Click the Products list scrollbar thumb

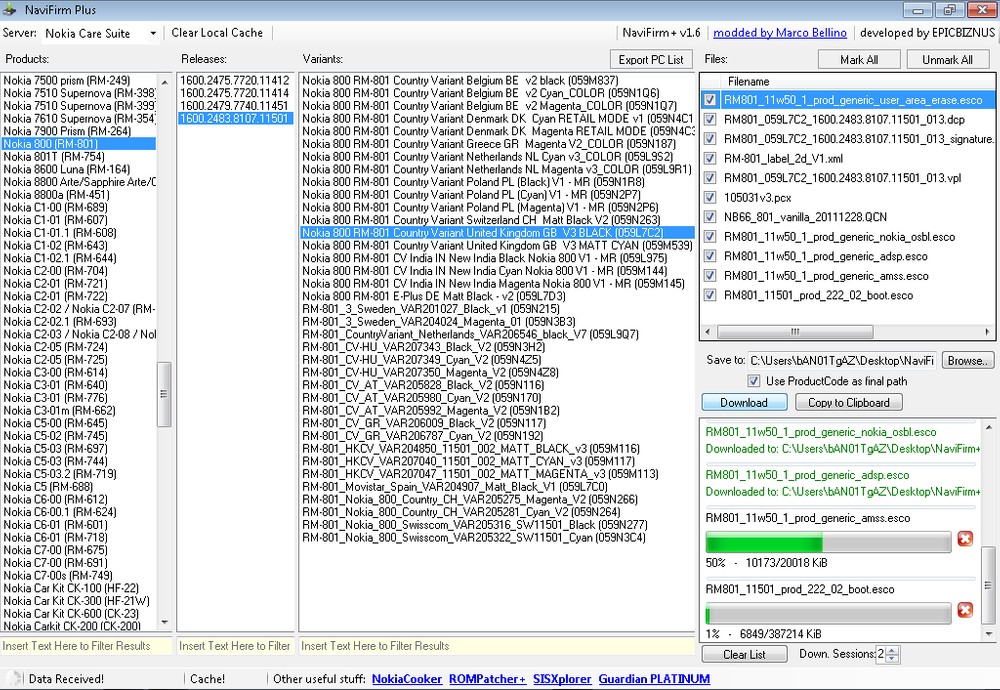pyautogui.click(x=164, y=394)
